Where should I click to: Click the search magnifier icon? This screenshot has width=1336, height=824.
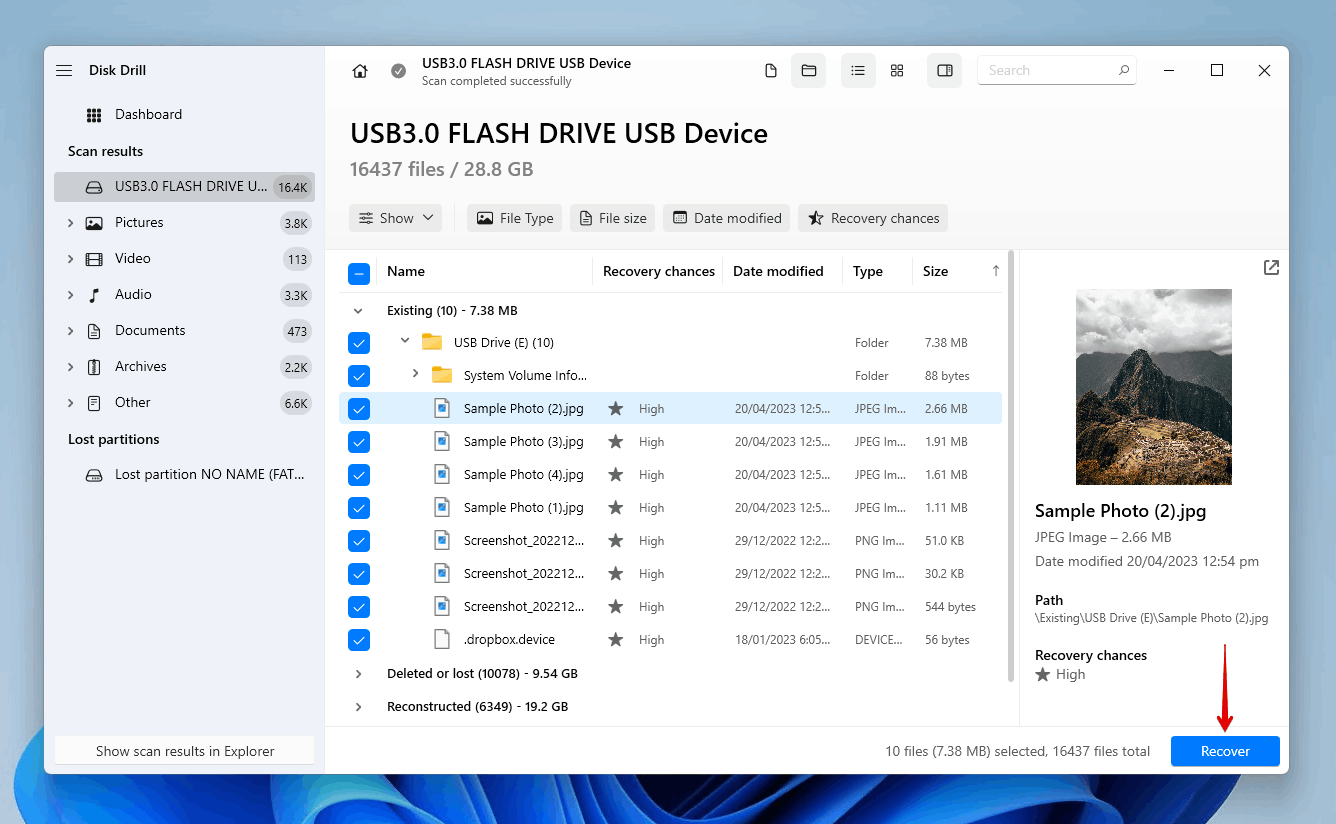[1124, 71]
